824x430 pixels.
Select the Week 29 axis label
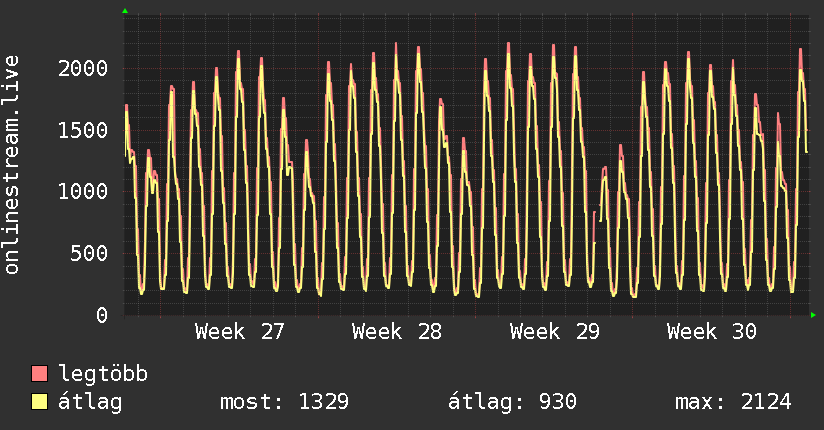point(554,332)
